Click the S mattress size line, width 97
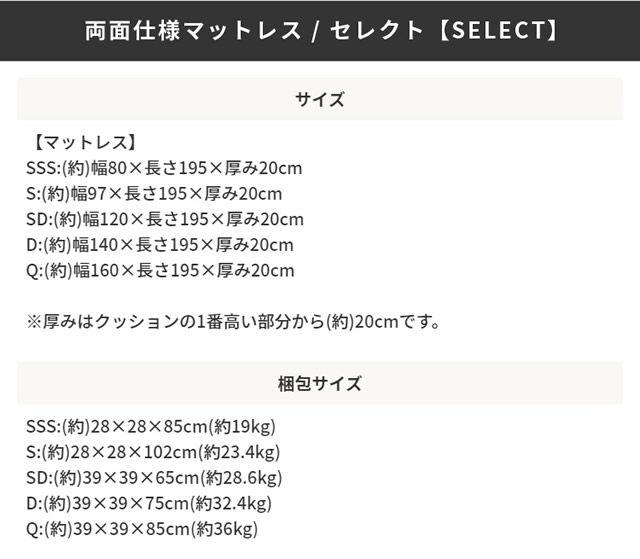Screen dimensions: 640x559 tap(154, 194)
